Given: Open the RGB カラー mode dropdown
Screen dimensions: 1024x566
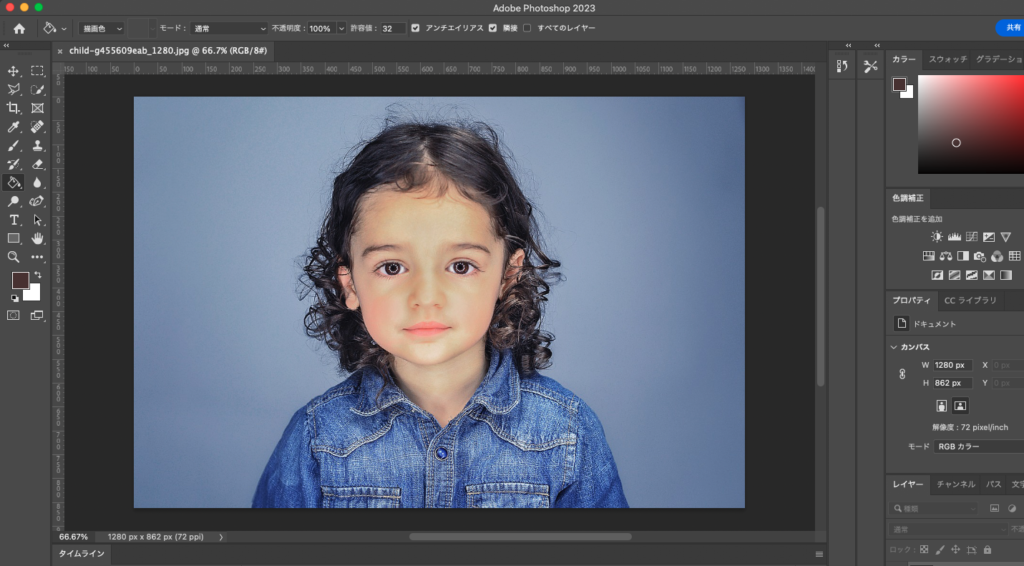Looking at the screenshot, I should 978,447.
